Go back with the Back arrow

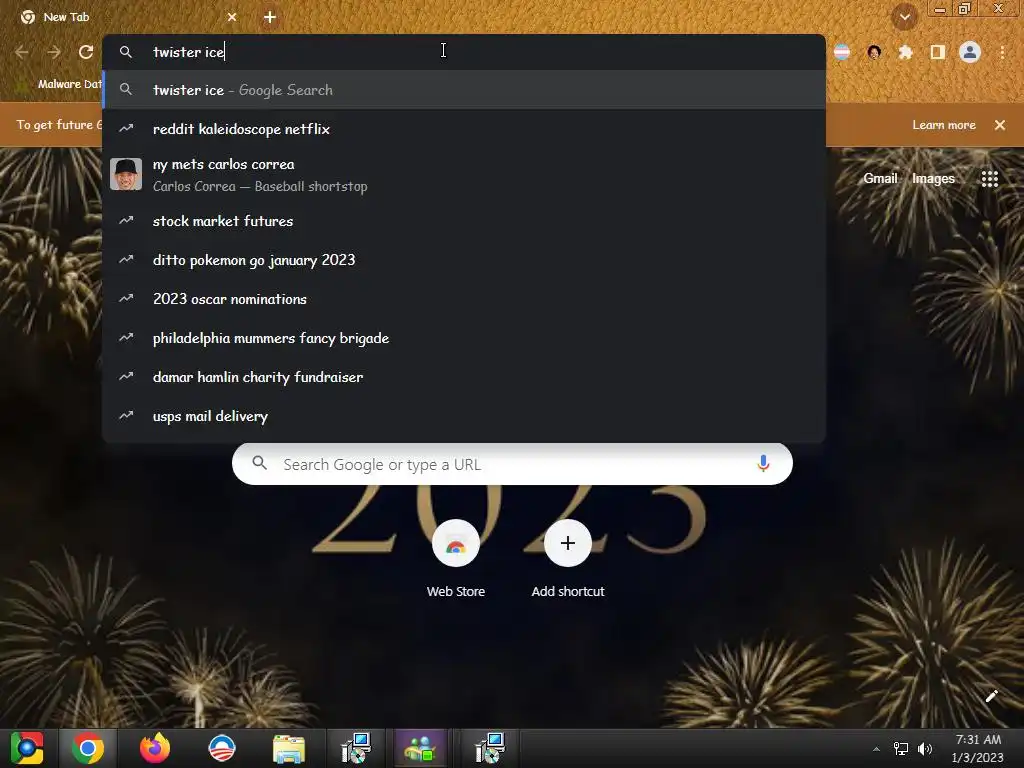(x=22, y=52)
